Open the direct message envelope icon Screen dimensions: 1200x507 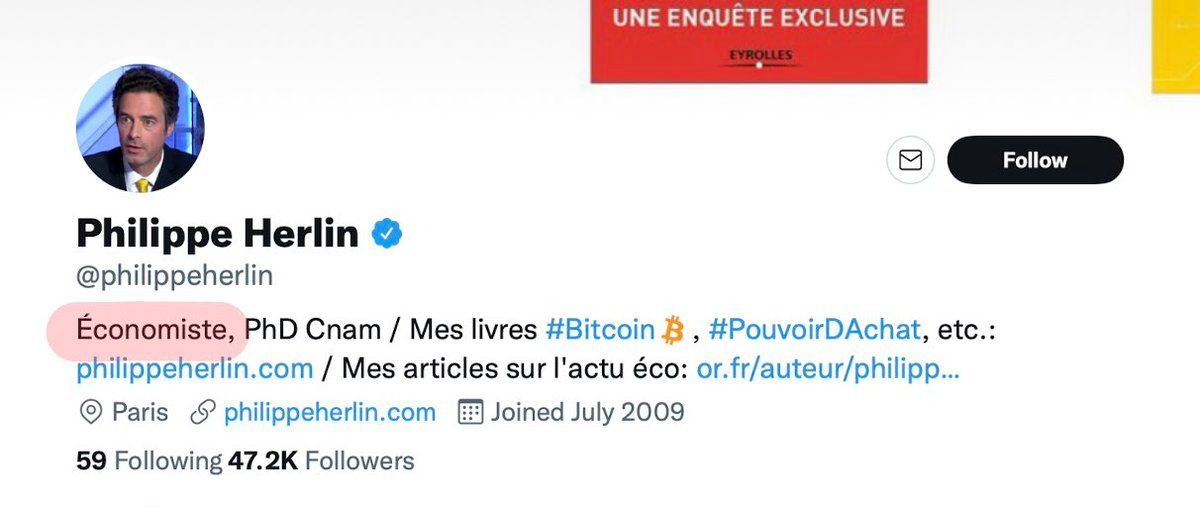[910, 160]
